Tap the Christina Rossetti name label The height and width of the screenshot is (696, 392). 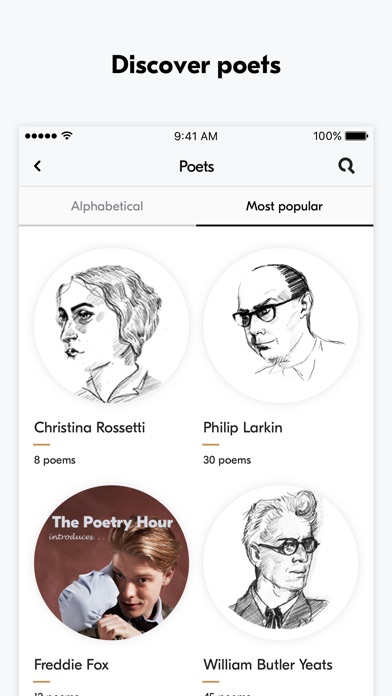[90, 427]
